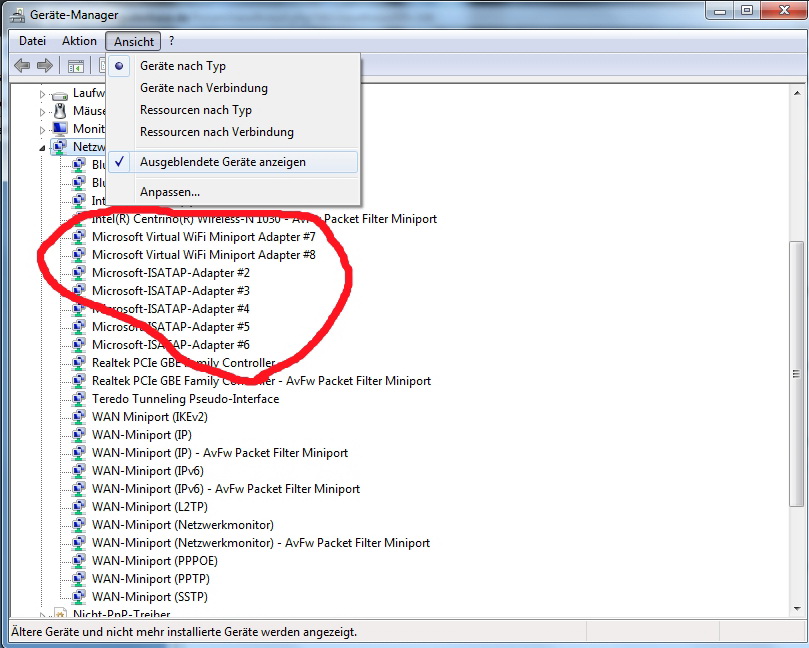809x648 pixels.
Task: Click the Laufwerke drive category icon
Action: point(60,94)
